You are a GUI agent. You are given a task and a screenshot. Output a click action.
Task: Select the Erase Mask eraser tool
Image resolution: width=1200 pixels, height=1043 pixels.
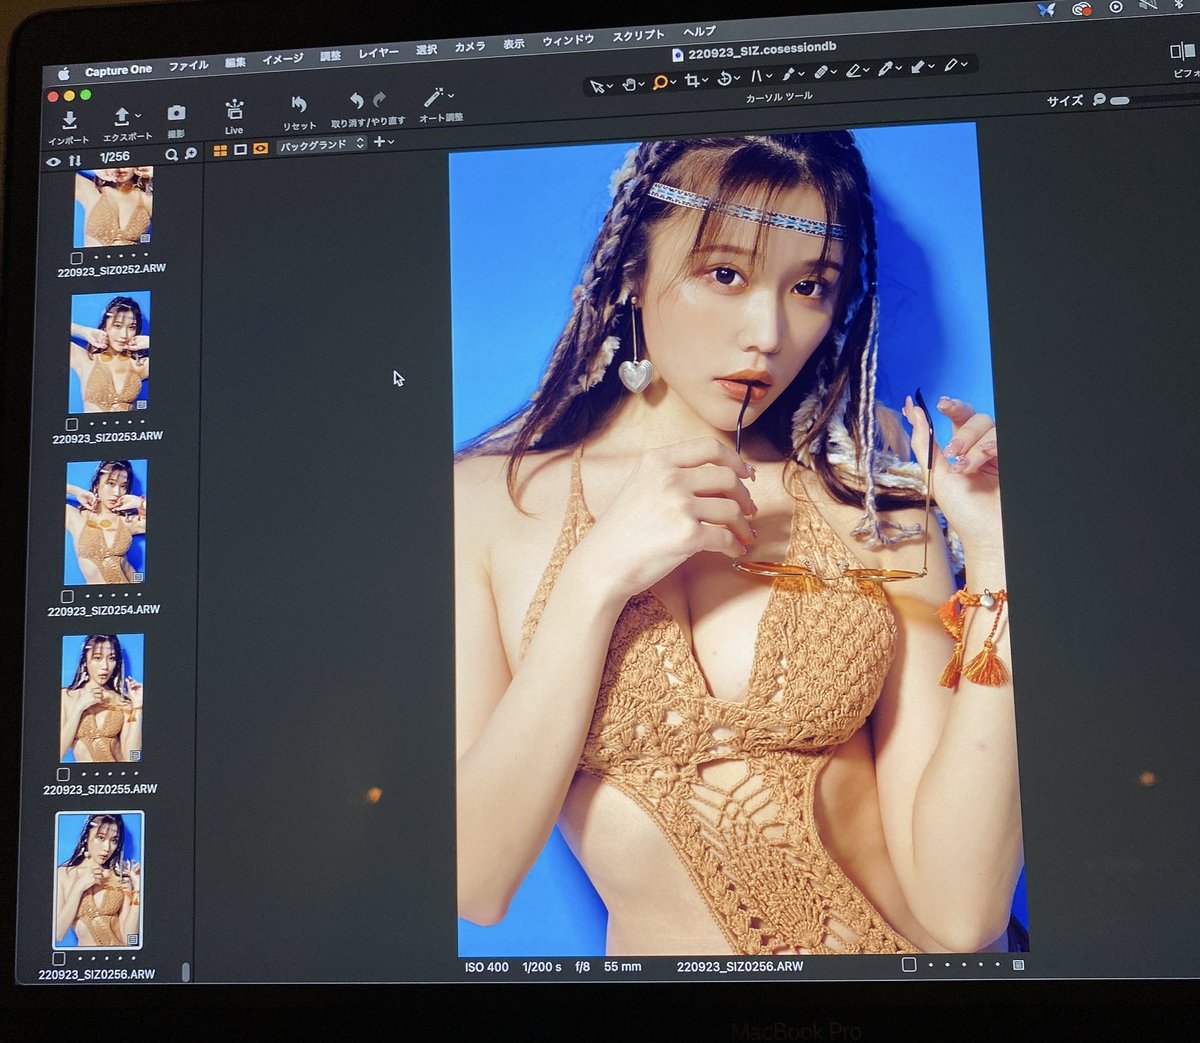853,71
